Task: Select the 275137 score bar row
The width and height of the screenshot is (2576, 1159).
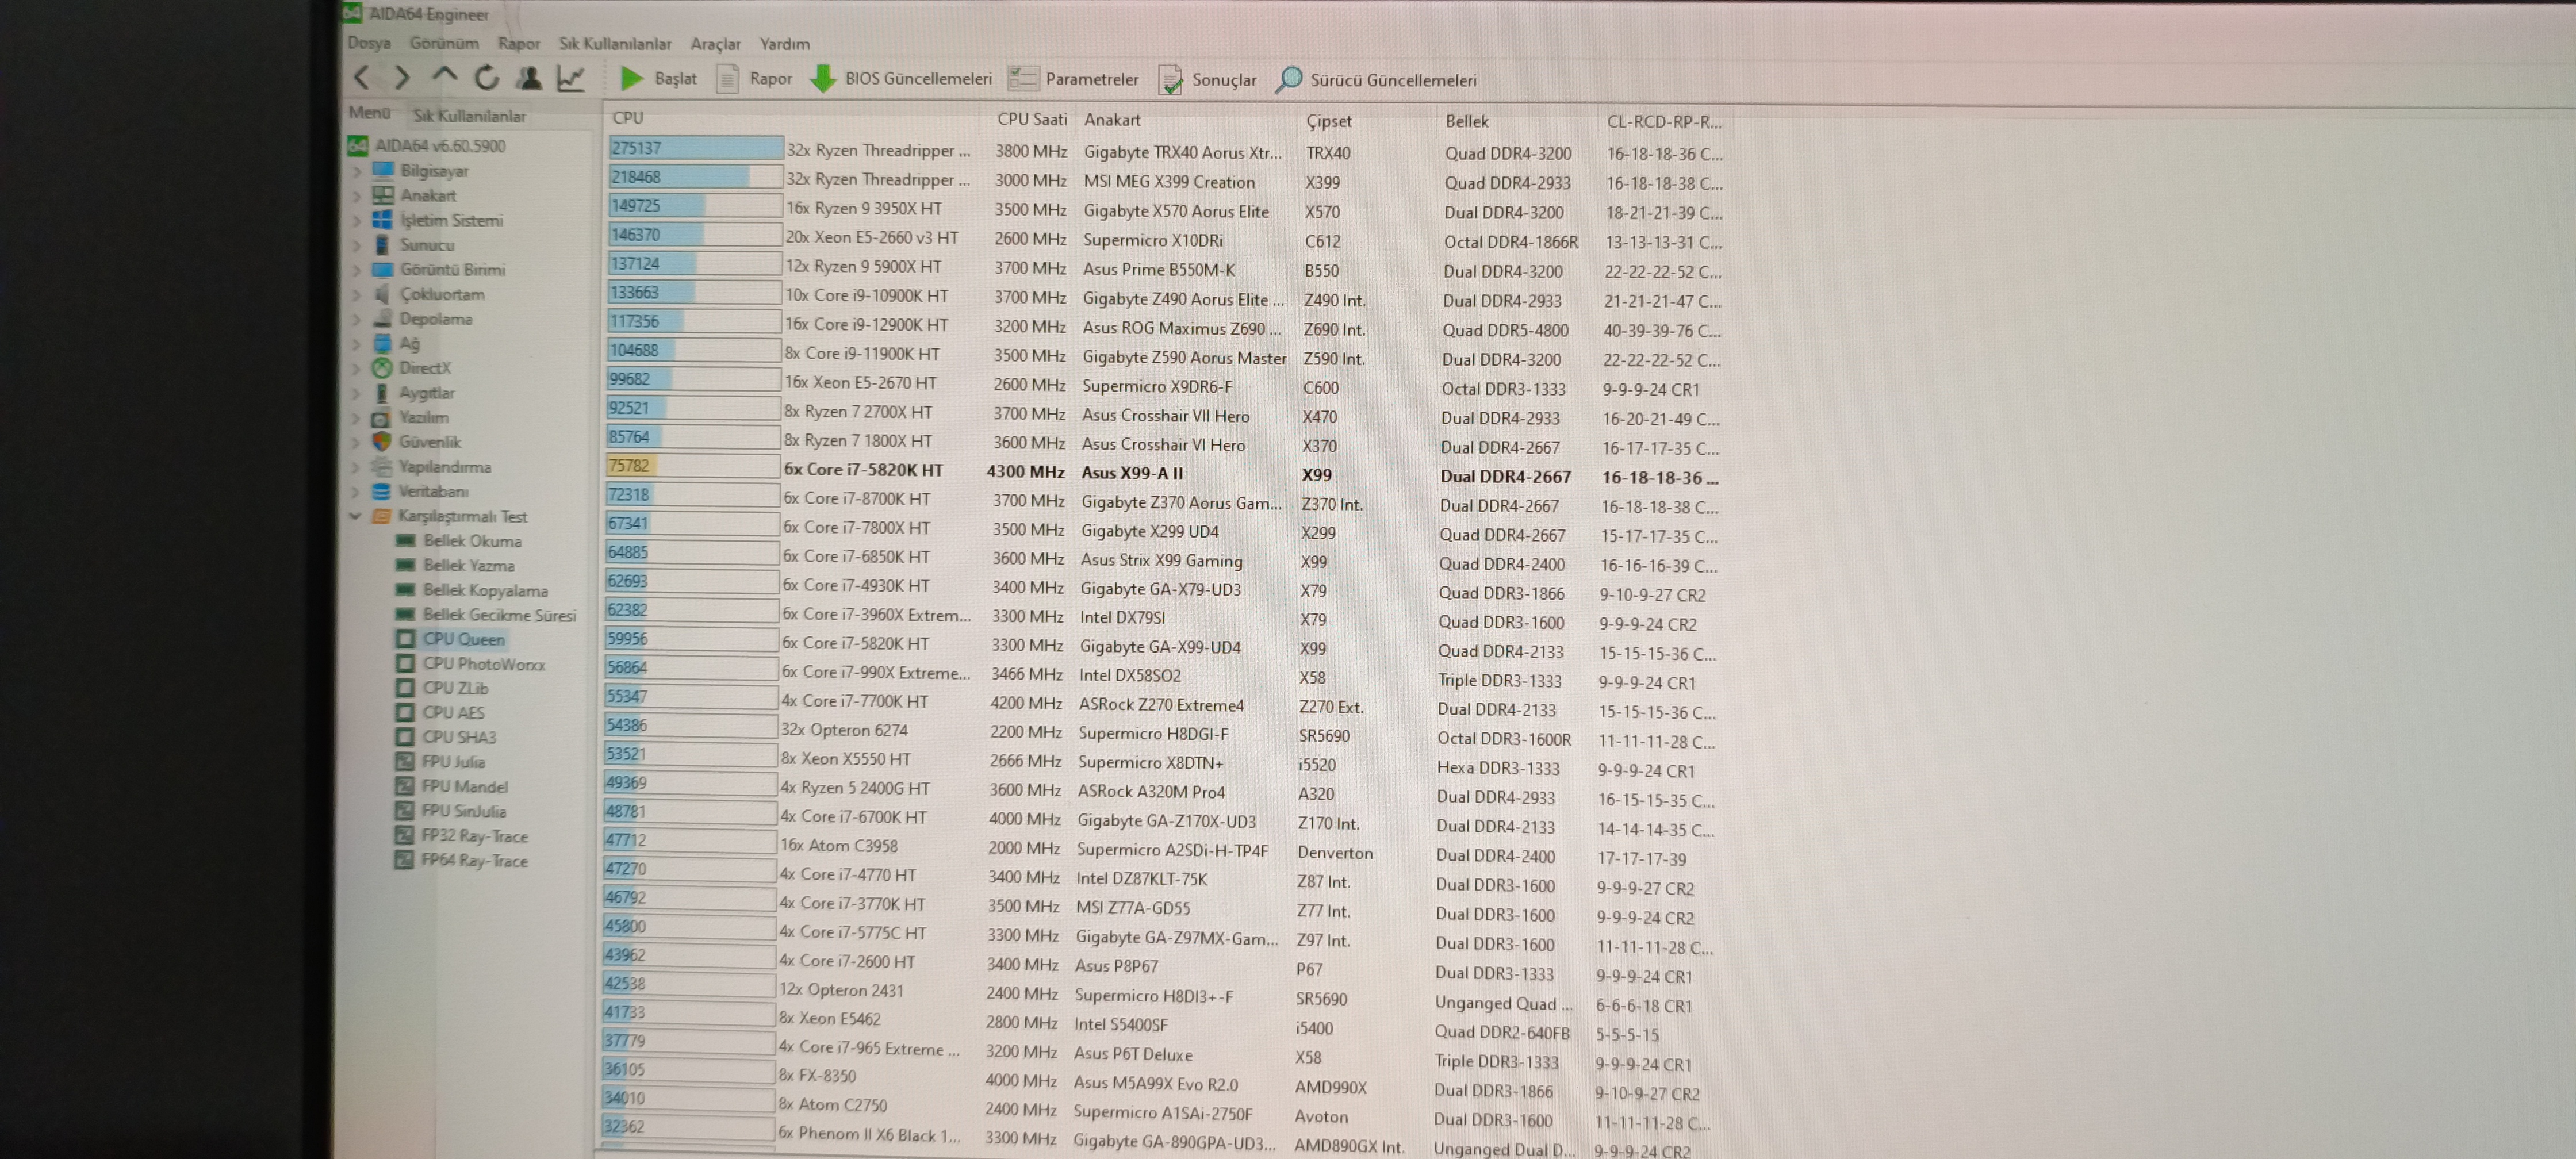Action: tap(695, 148)
